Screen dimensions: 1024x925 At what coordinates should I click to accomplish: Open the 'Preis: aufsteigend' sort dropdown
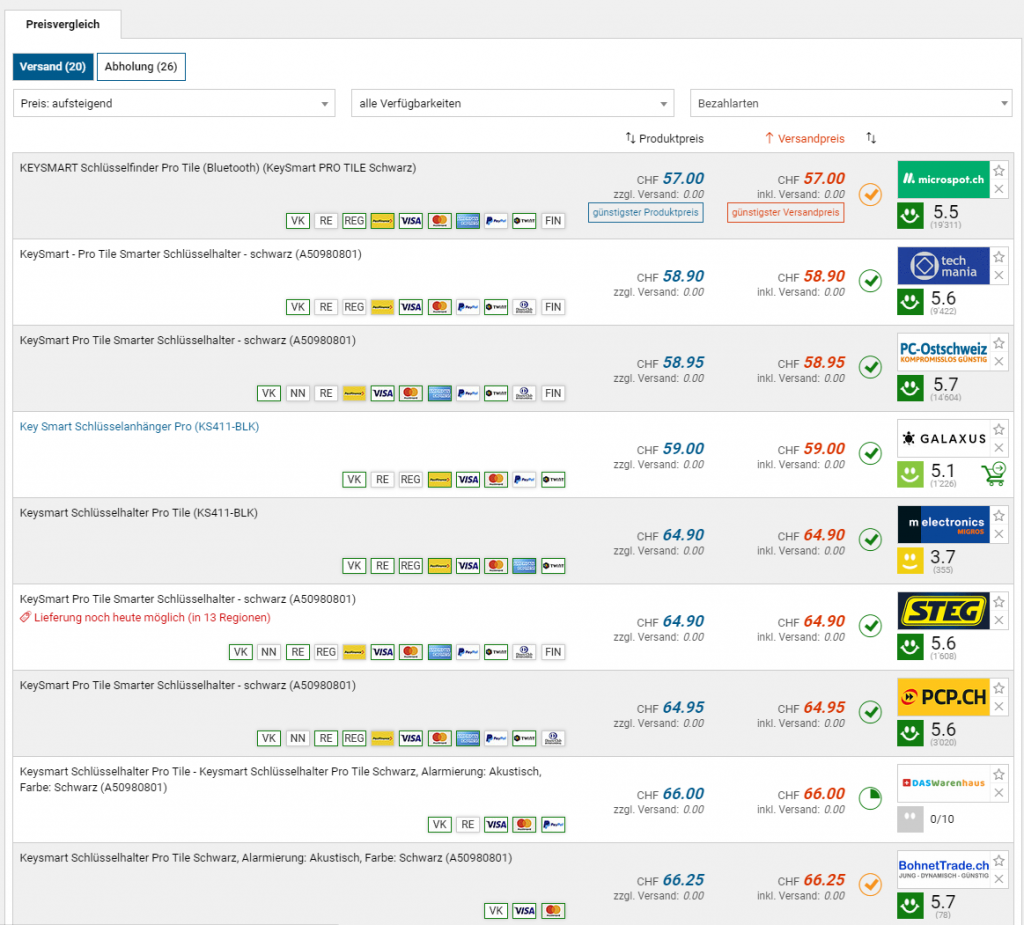174,103
